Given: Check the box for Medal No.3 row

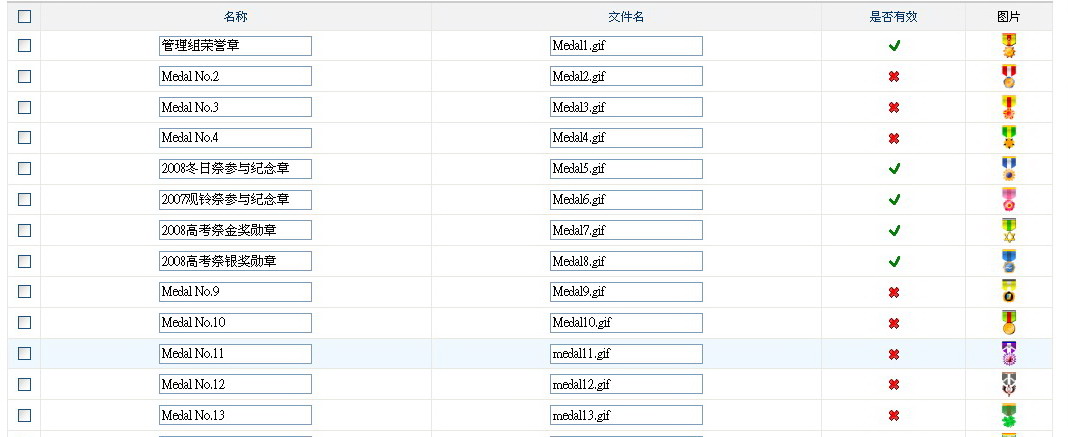Looking at the screenshot, I should coord(25,107).
